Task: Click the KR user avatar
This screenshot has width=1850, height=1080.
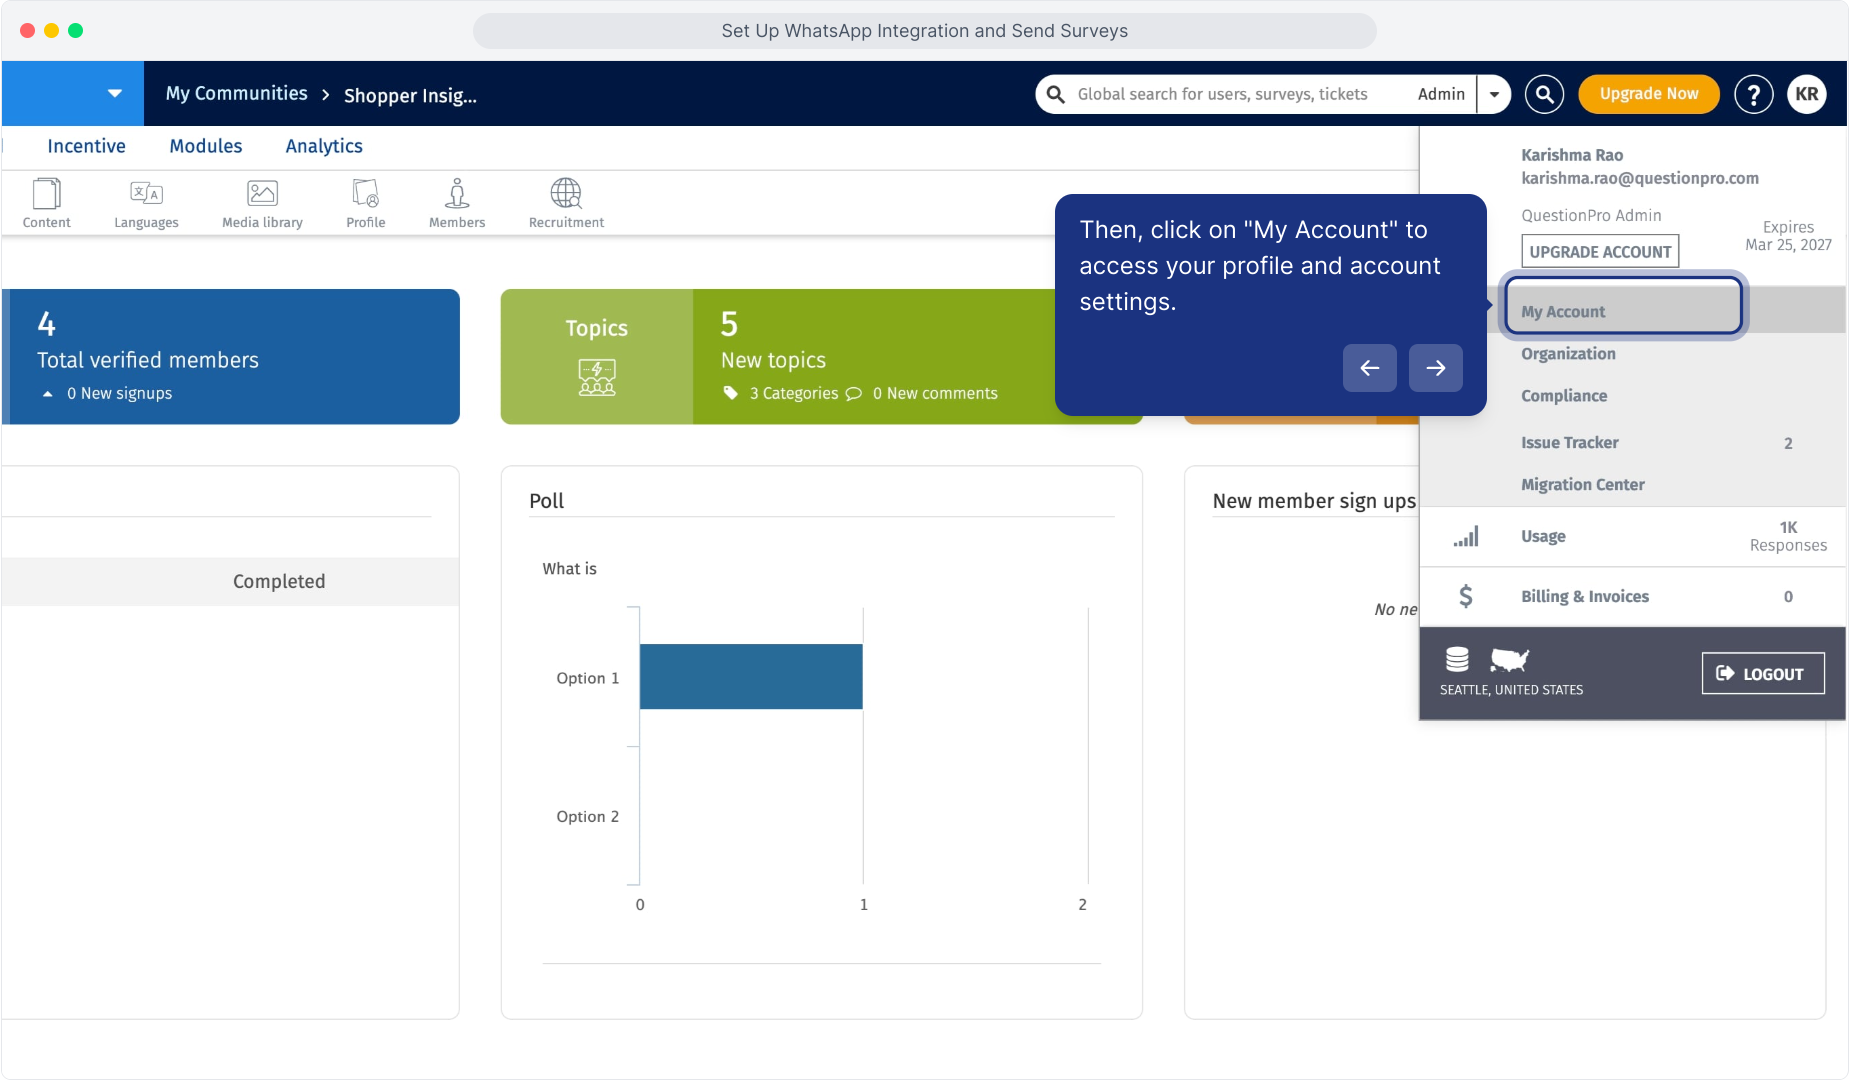Action: pyautogui.click(x=1807, y=94)
